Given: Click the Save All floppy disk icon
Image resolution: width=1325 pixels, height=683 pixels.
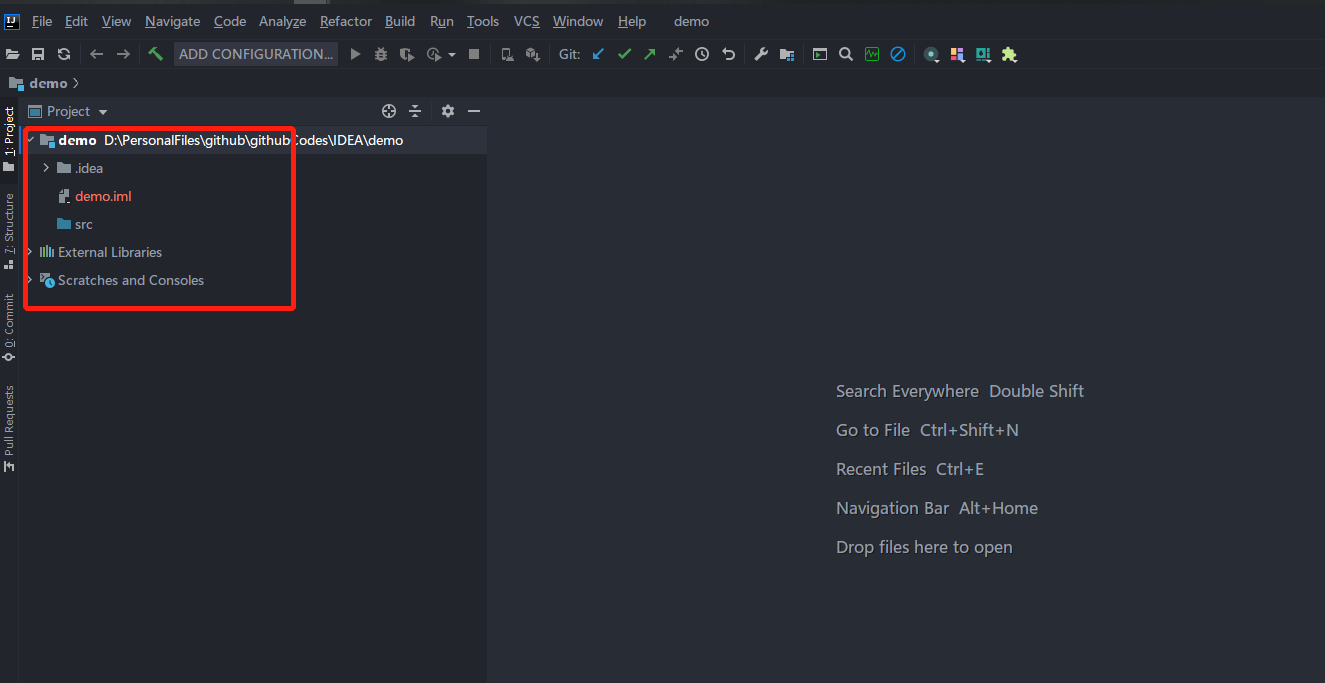Looking at the screenshot, I should tap(38, 54).
